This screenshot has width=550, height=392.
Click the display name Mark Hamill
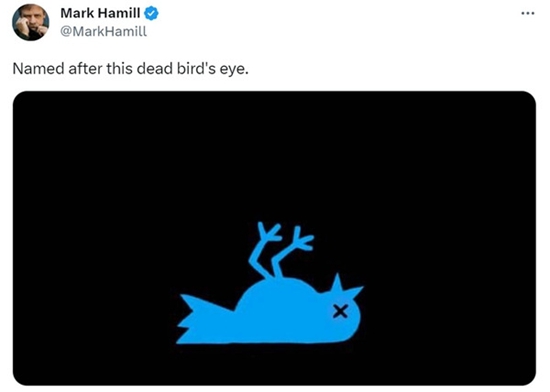click(100, 13)
